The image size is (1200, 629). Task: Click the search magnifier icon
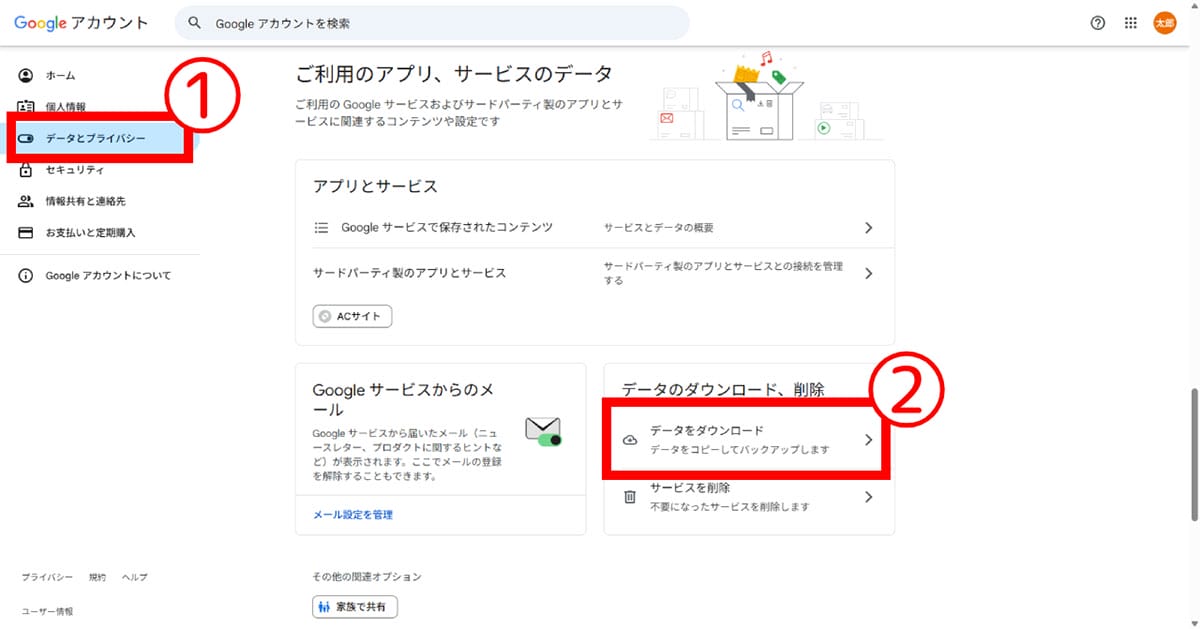[x=195, y=23]
